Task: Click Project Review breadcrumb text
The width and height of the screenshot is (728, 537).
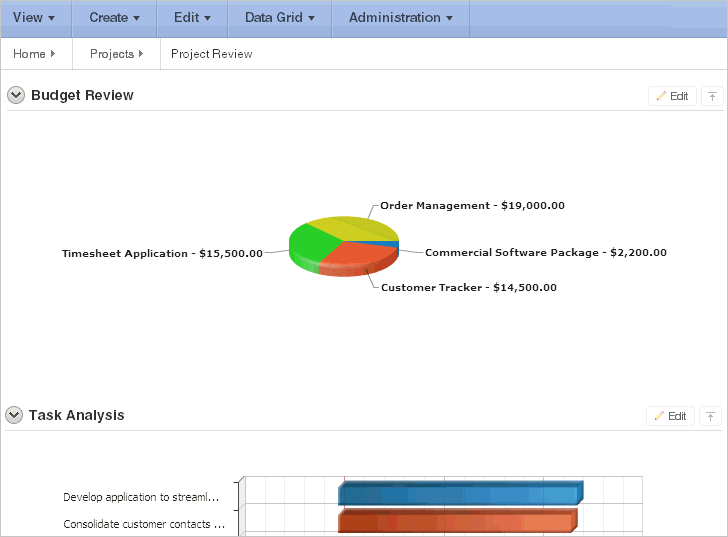Action: [x=212, y=54]
